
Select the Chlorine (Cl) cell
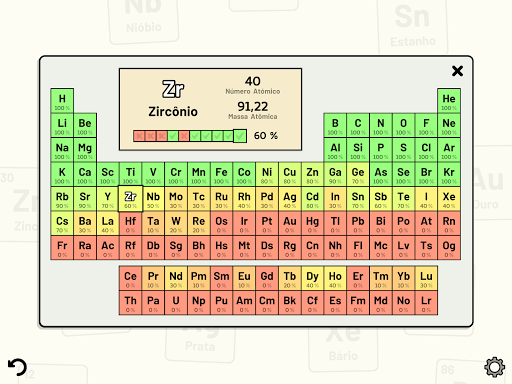click(x=426, y=150)
